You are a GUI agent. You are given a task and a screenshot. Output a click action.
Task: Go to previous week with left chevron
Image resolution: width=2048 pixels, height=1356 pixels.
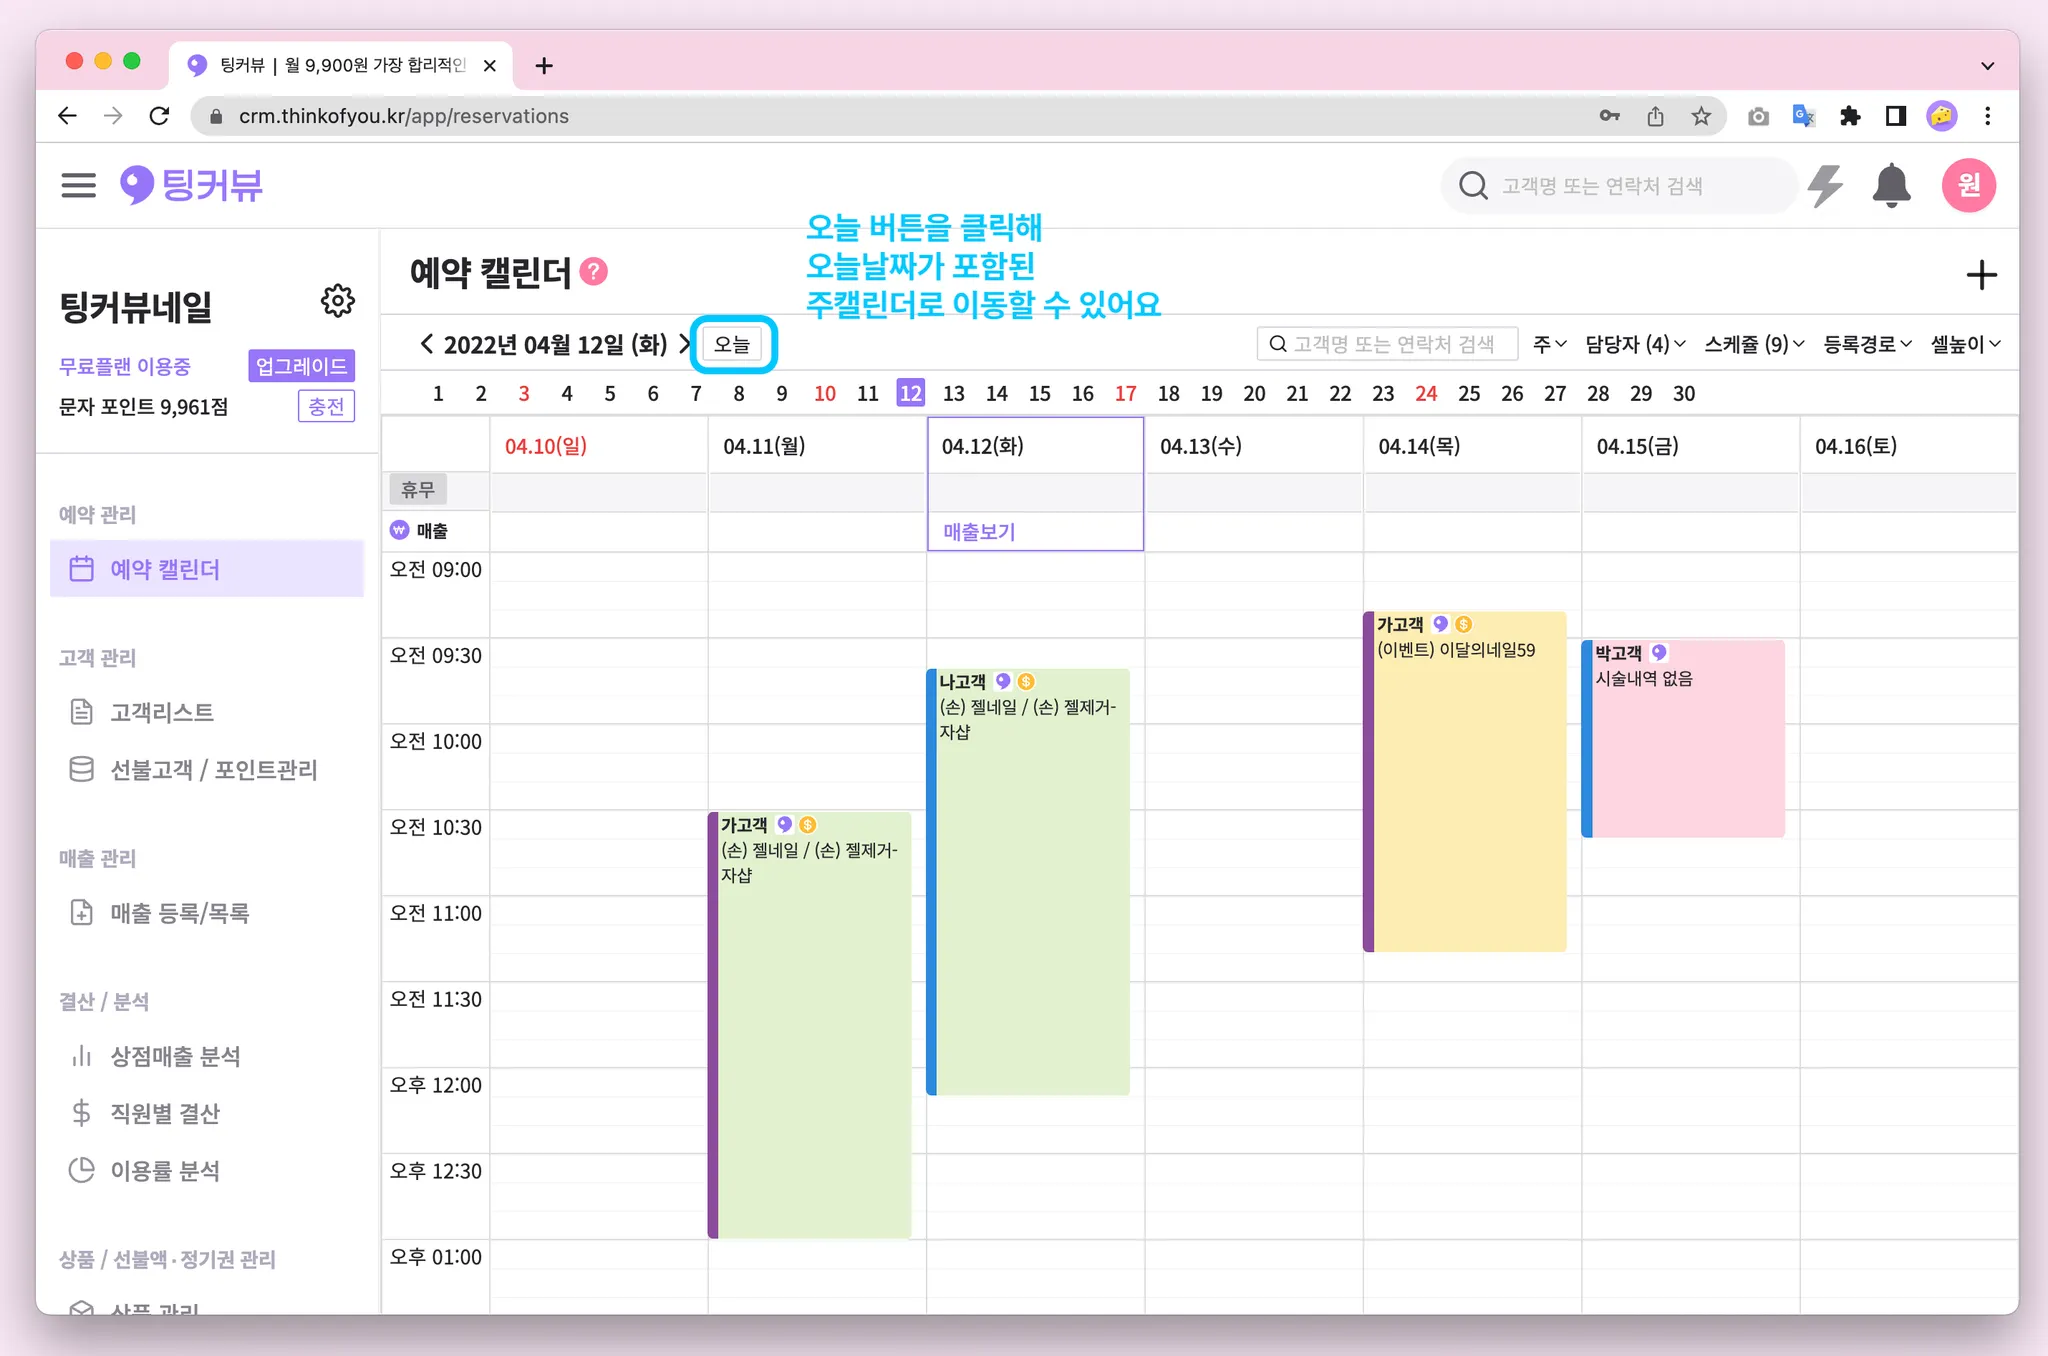[427, 344]
